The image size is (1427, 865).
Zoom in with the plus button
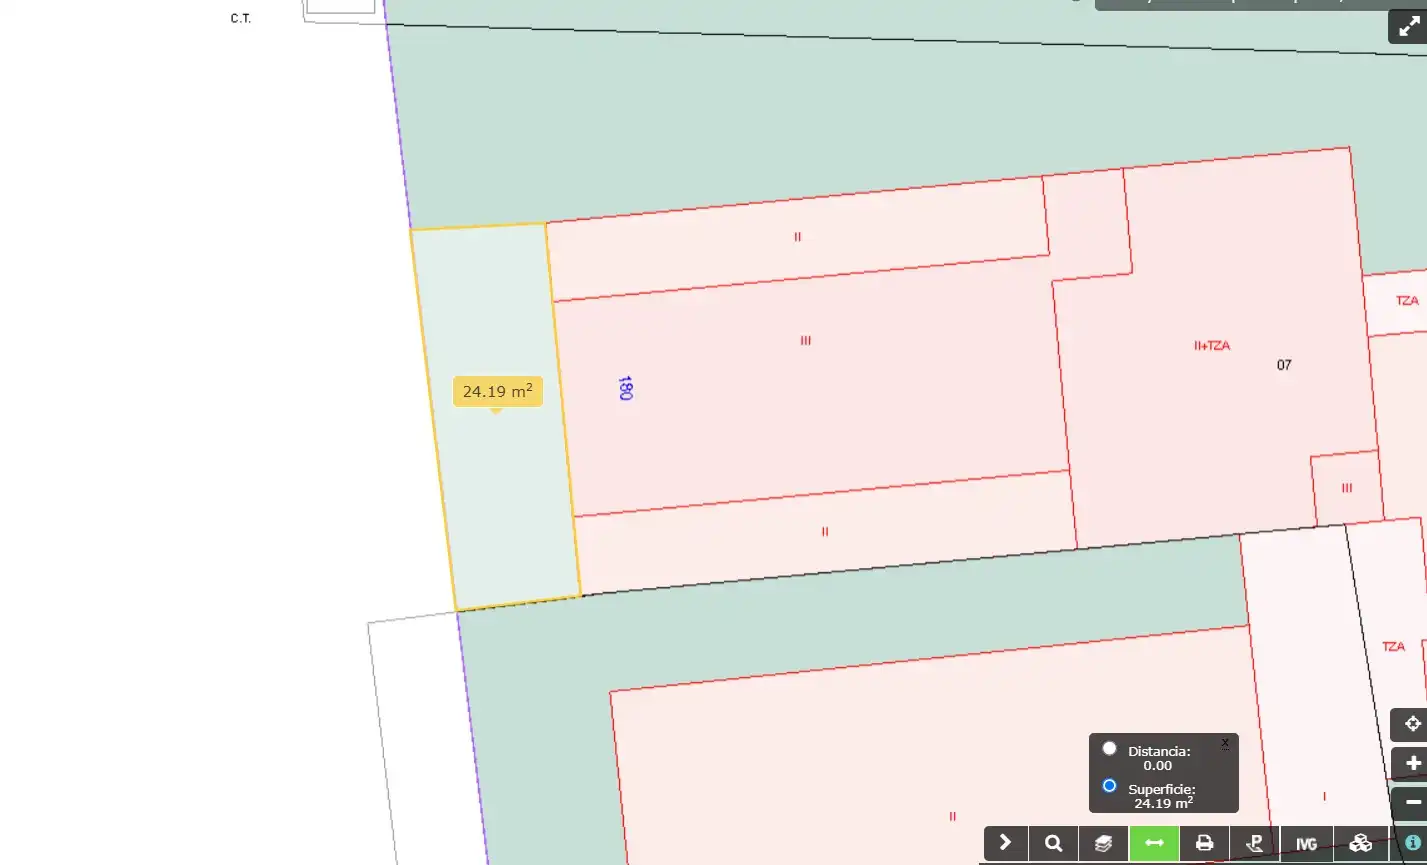(1412, 763)
